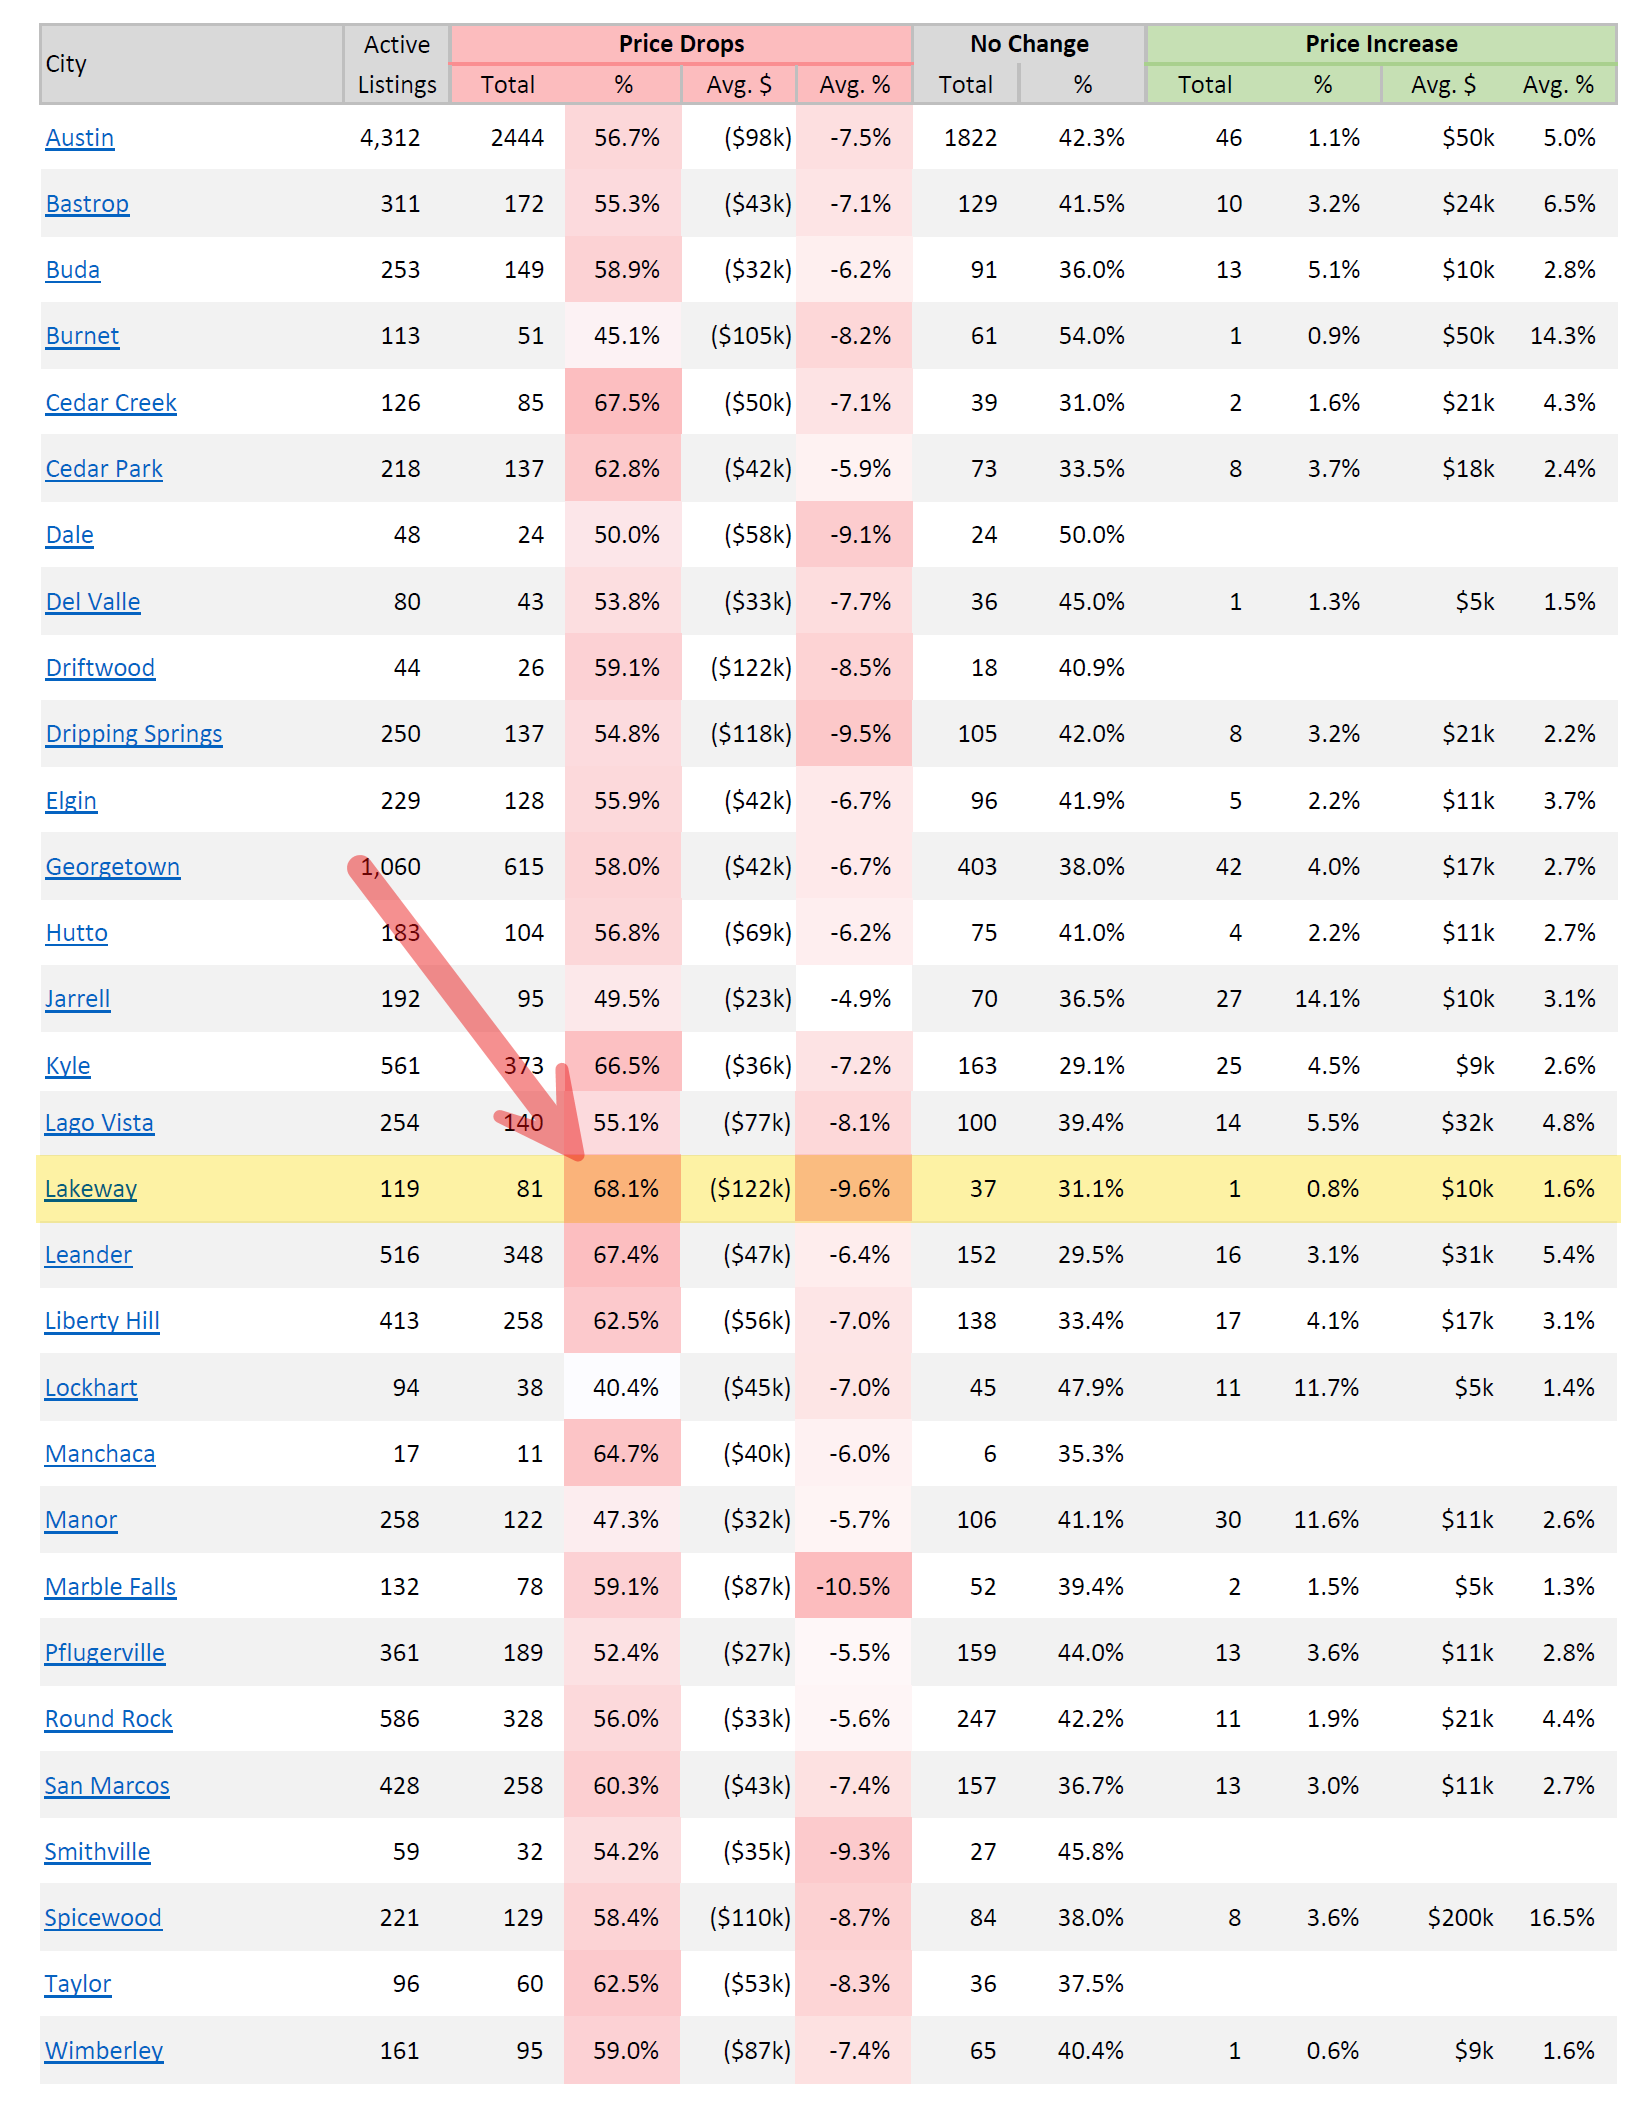Open the Bastrop city link
1647x2108 pixels.
87,204
